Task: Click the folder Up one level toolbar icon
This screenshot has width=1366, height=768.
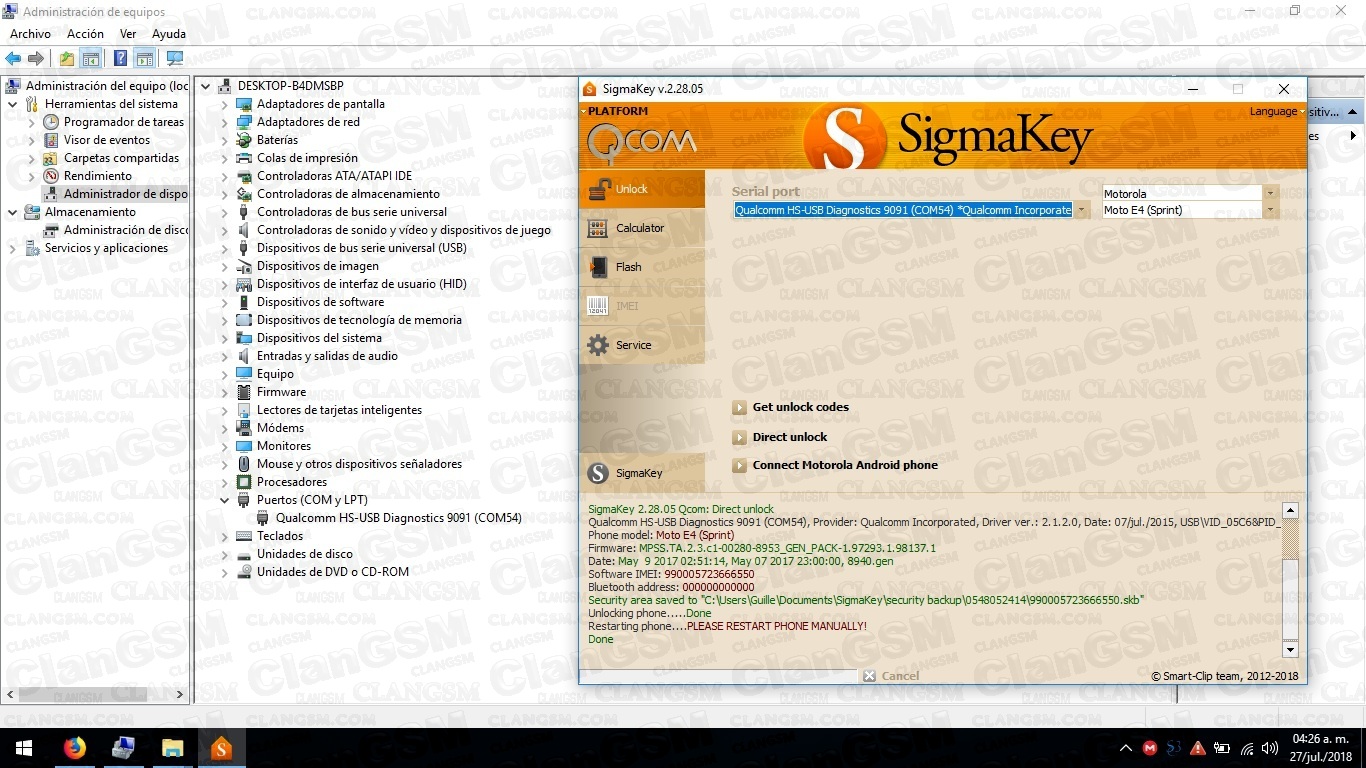Action: [x=66, y=59]
